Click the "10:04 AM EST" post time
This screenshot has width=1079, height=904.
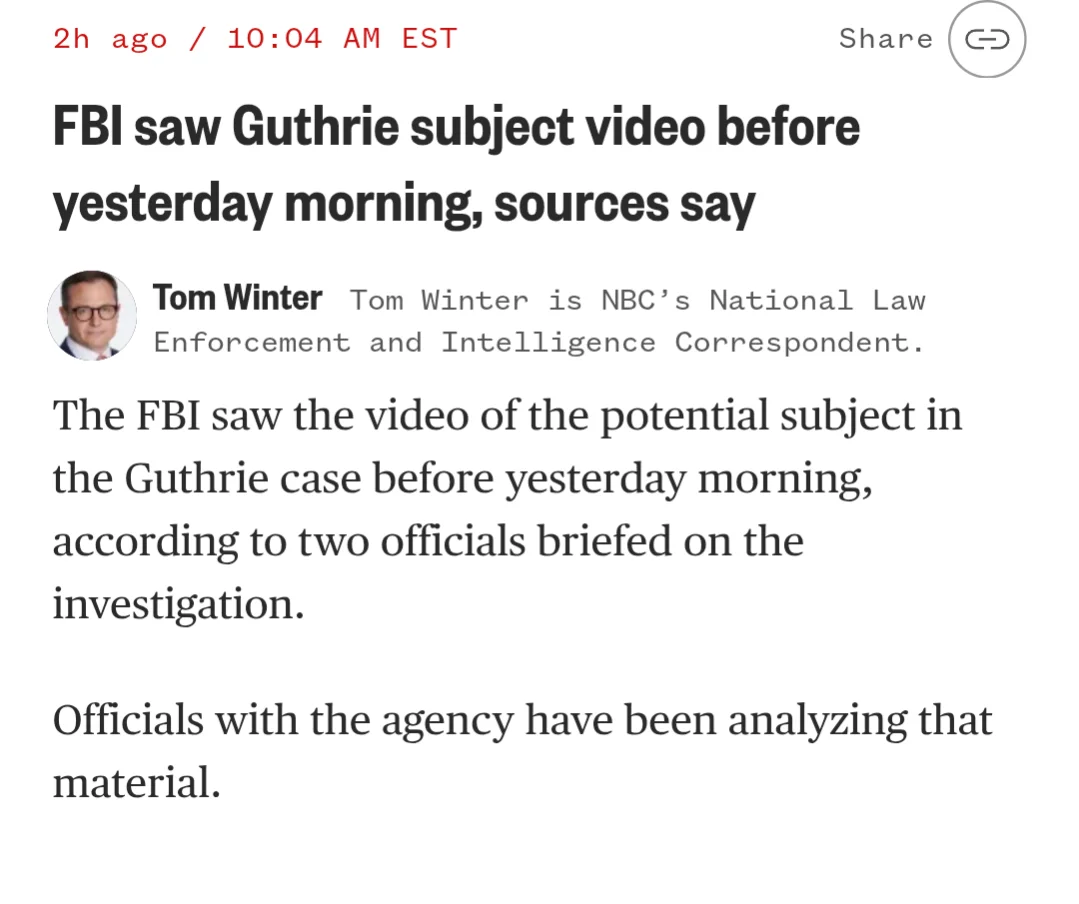coord(342,39)
